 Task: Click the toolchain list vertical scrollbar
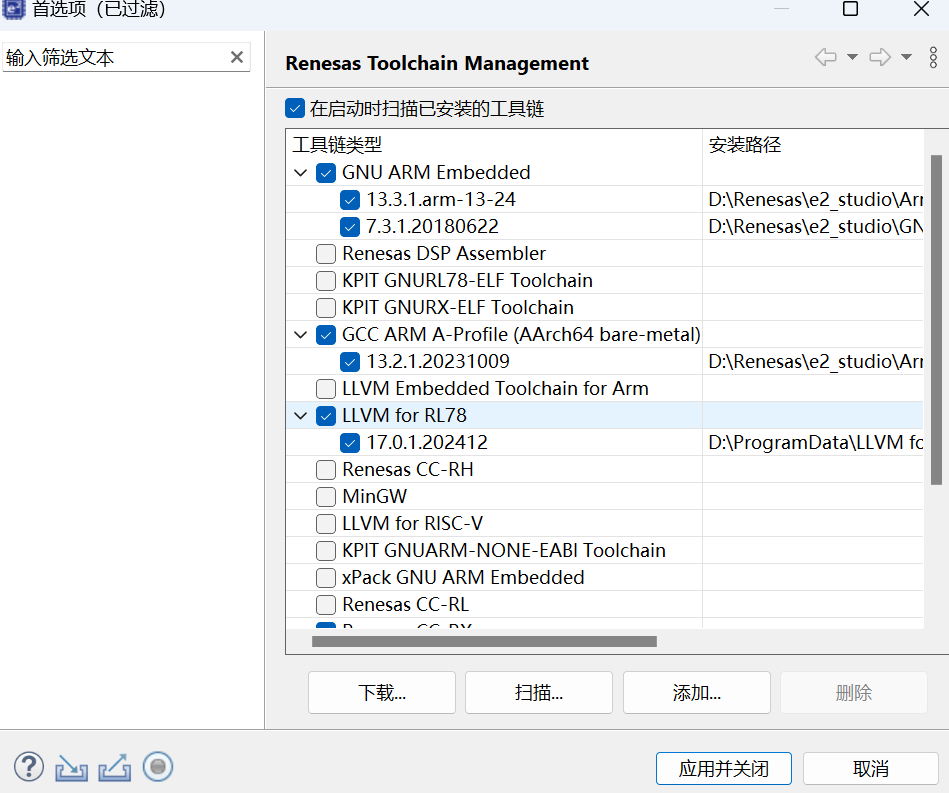[936, 320]
